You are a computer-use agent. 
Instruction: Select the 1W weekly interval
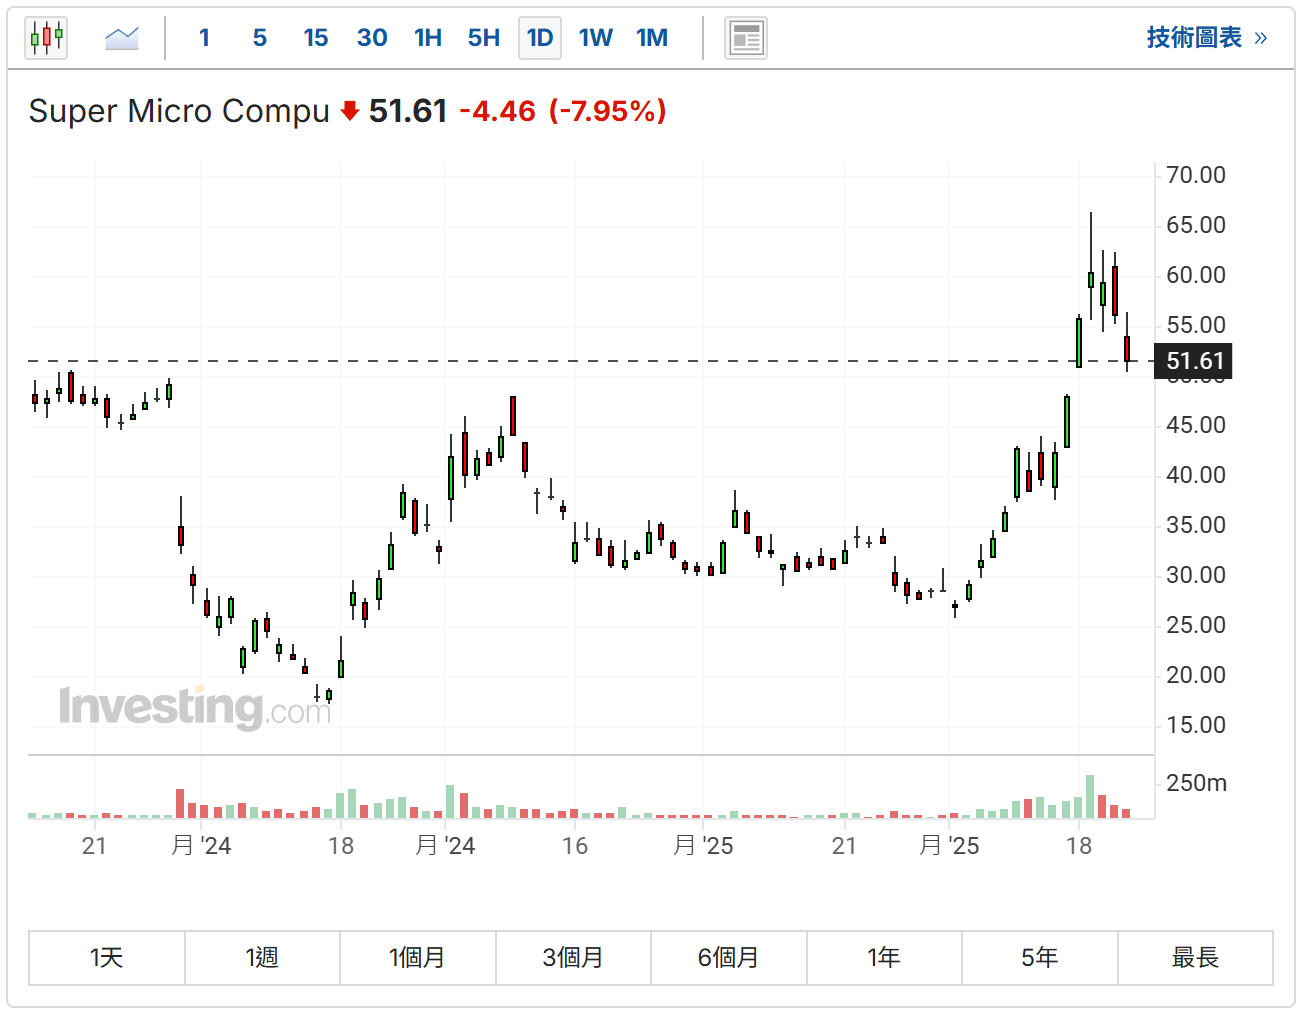tap(596, 38)
